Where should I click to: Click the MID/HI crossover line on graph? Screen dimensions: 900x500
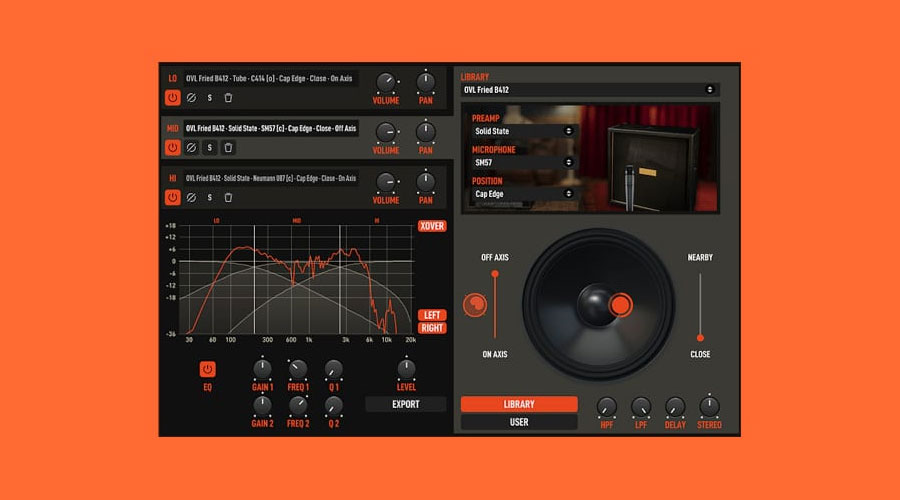pyautogui.click(x=340, y=280)
